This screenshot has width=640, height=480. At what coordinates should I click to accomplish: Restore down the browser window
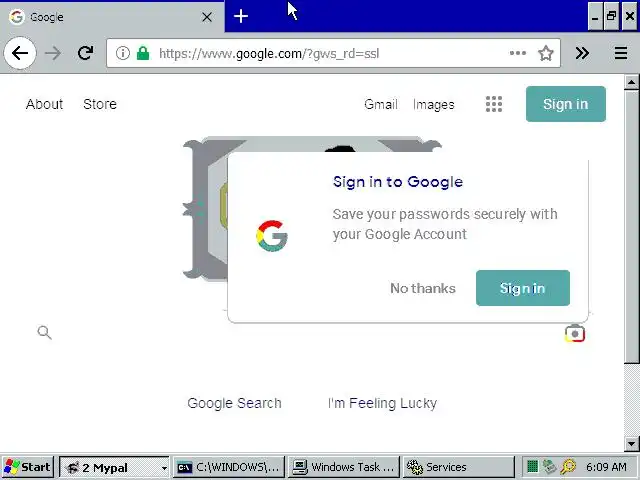tap(612, 16)
